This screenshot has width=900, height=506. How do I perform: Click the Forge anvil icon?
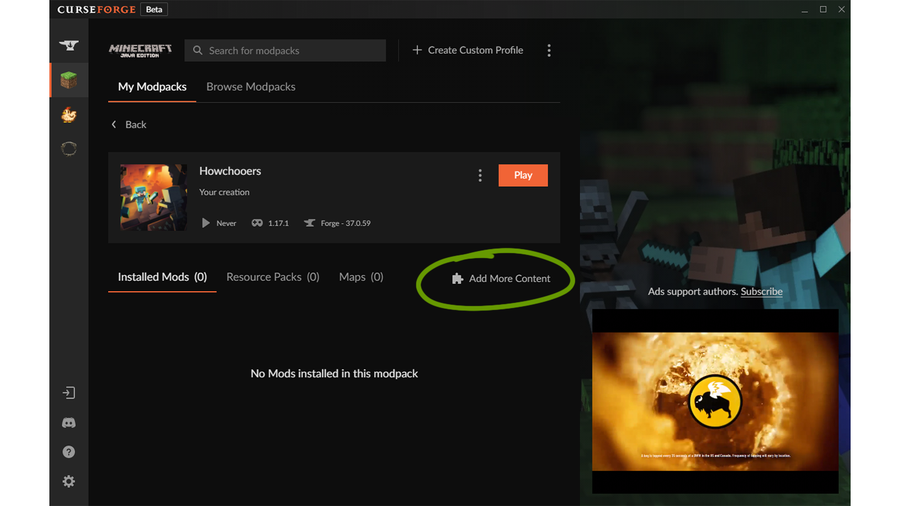pos(309,223)
